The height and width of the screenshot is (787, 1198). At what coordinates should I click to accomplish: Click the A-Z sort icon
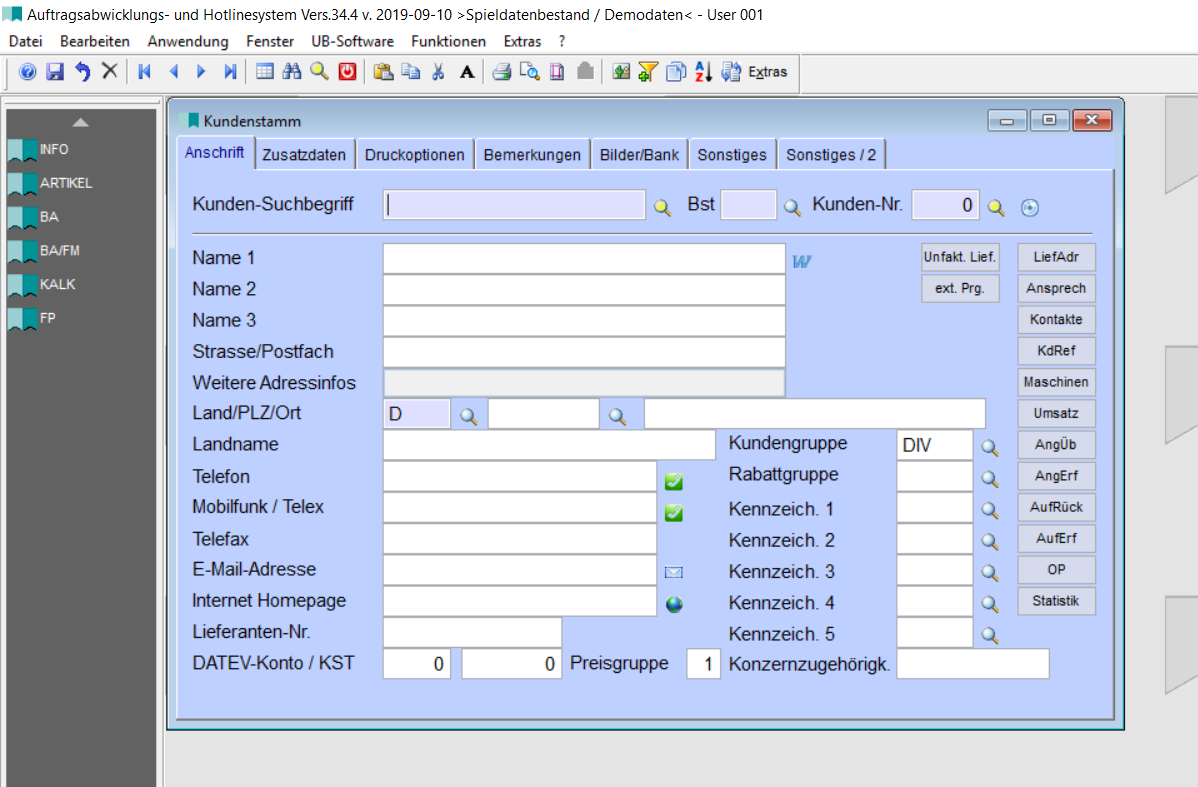pyautogui.click(x=703, y=72)
